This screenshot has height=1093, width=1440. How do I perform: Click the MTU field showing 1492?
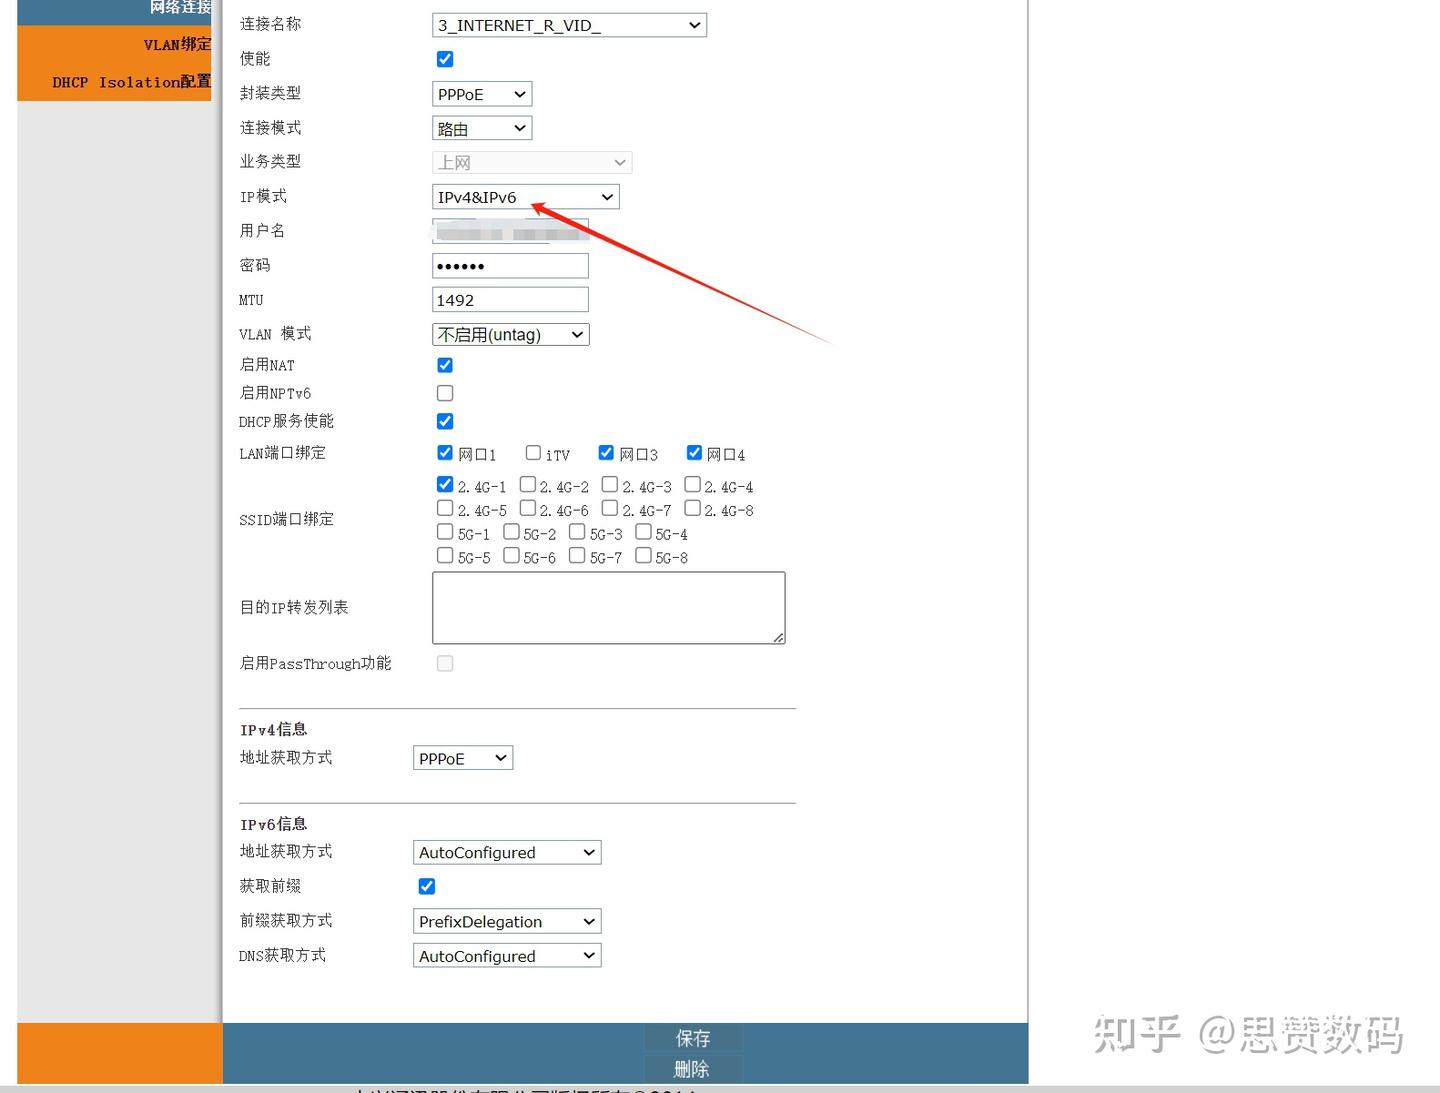pos(510,300)
